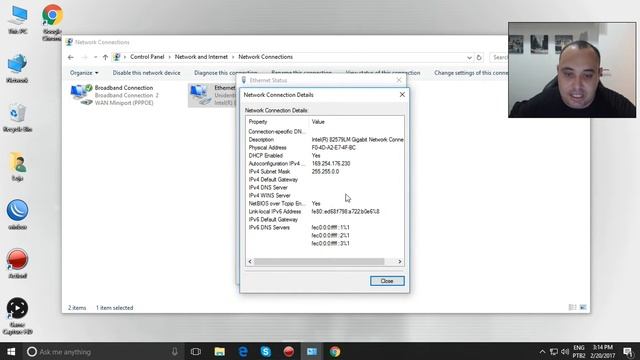Viewport: 640px width, 360px height.
Task: Close the Ethernet Status window behind
Action: point(399,80)
